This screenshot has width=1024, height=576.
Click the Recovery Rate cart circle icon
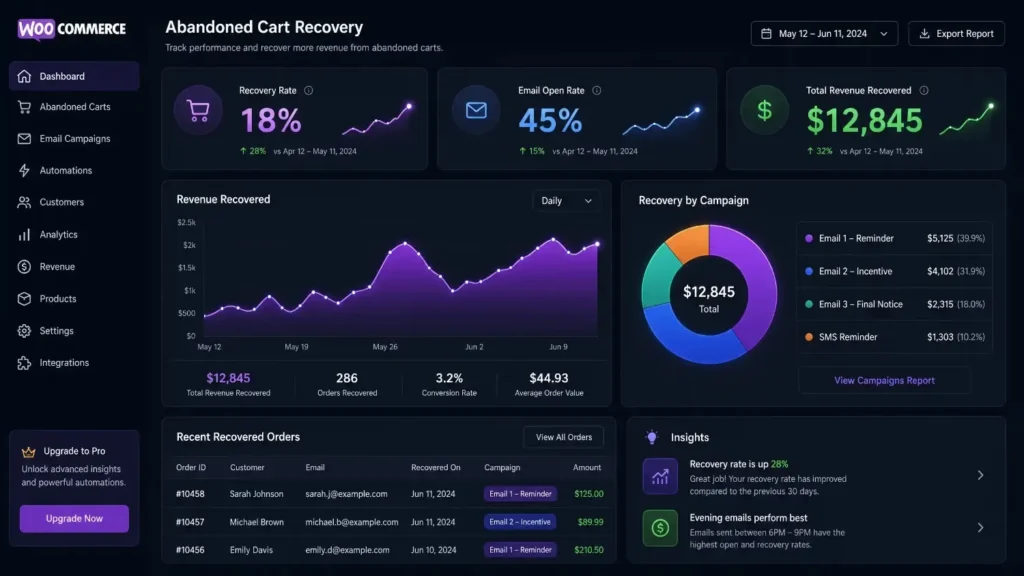pyautogui.click(x=198, y=110)
